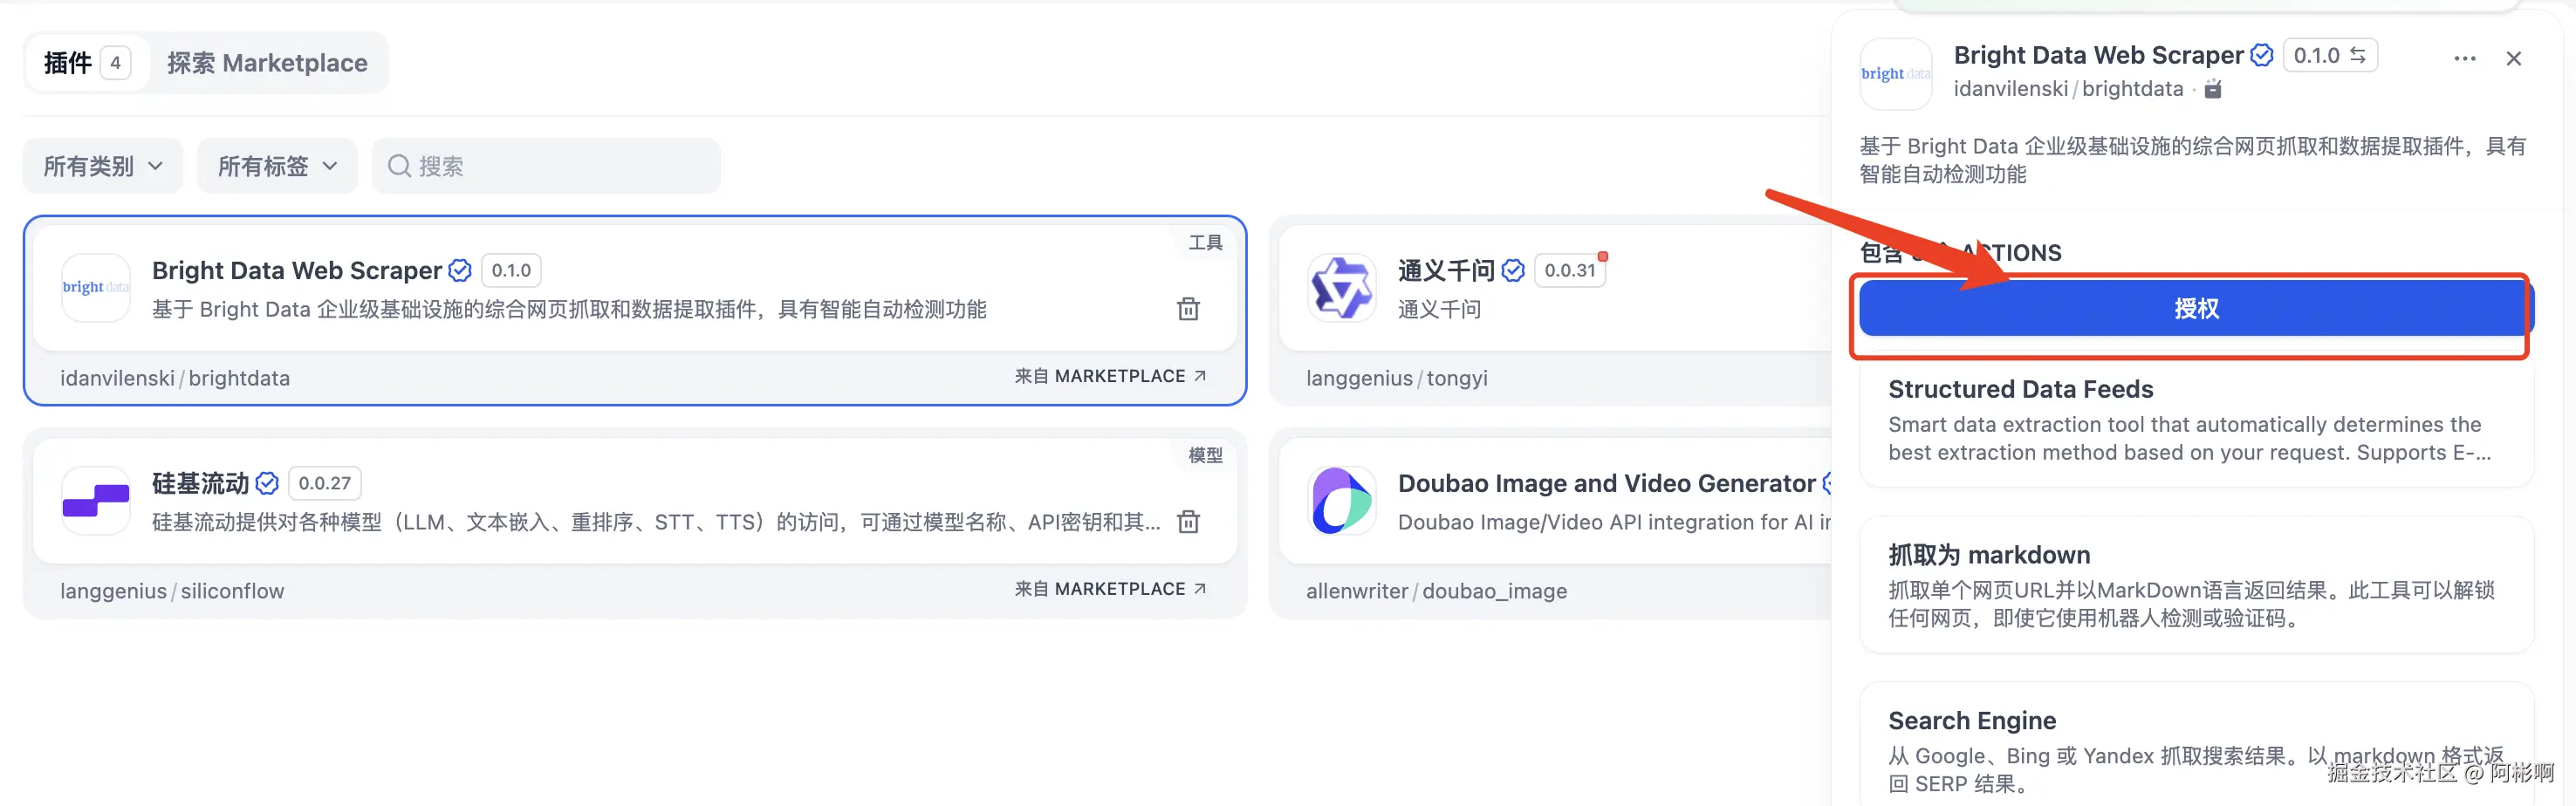Open the three-dot more options menu
Viewport: 2576px width, 806px height.
[x=2465, y=59]
